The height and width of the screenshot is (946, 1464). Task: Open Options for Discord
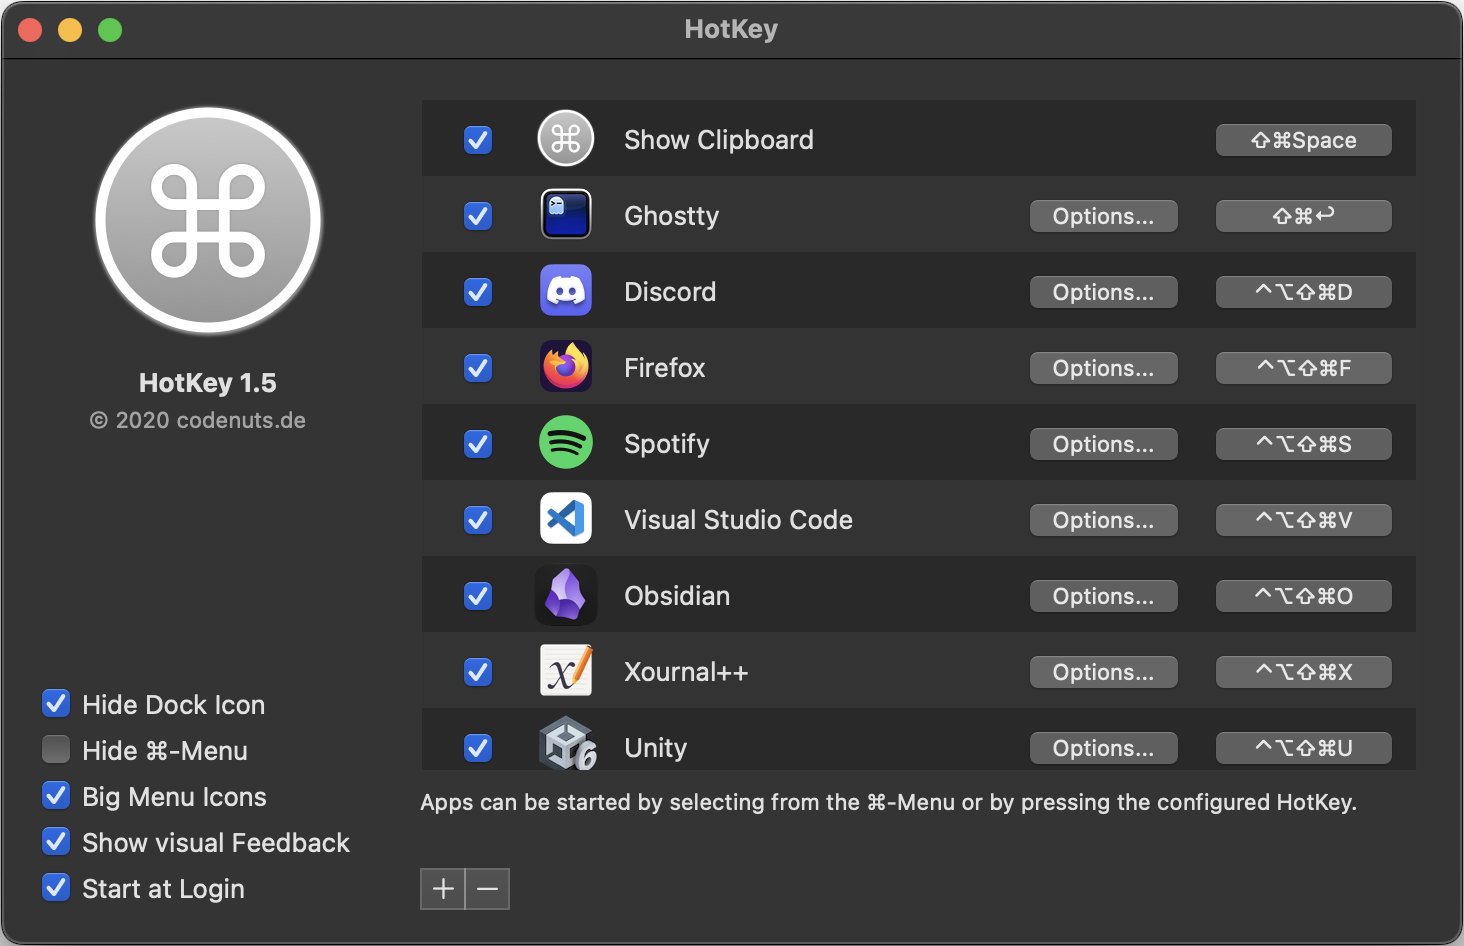1103,291
